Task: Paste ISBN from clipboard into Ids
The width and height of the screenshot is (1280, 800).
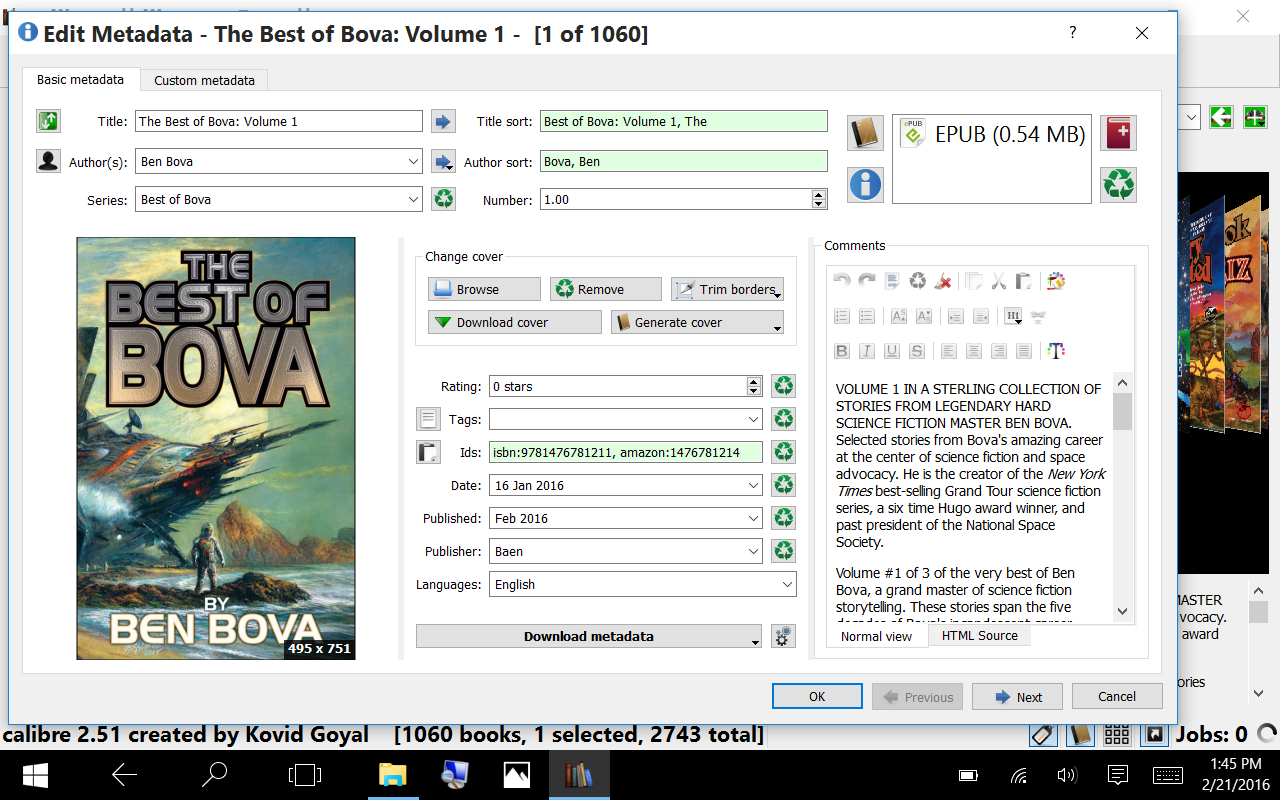Action: (428, 452)
